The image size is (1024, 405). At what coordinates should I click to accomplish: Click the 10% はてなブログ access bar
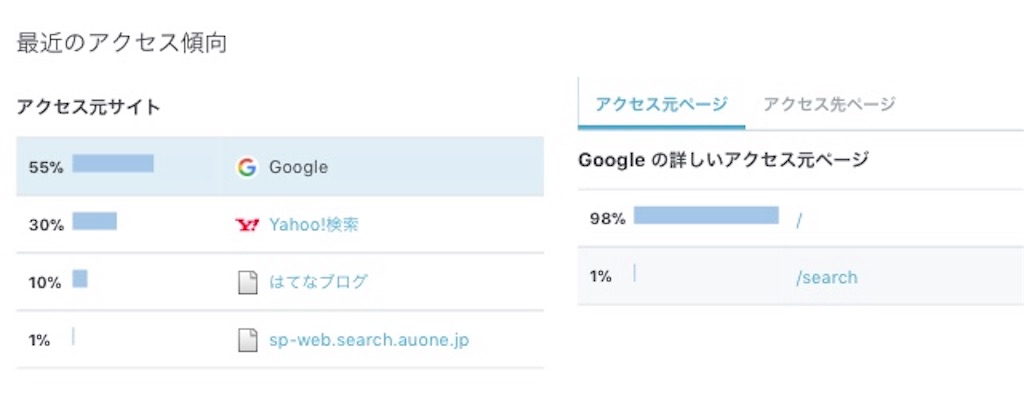point(80,279)
